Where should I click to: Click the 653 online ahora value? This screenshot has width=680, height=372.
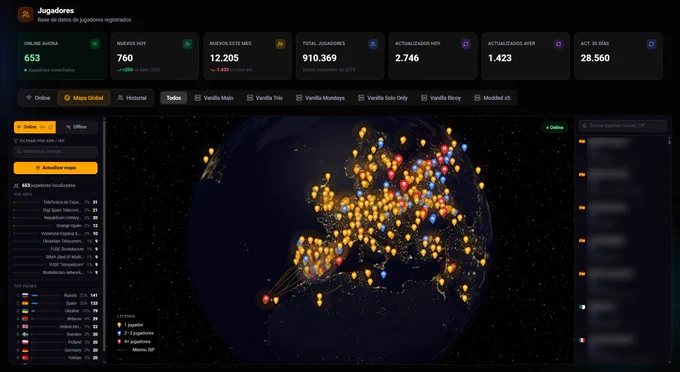pyautogui.click(x=32, y=58)
